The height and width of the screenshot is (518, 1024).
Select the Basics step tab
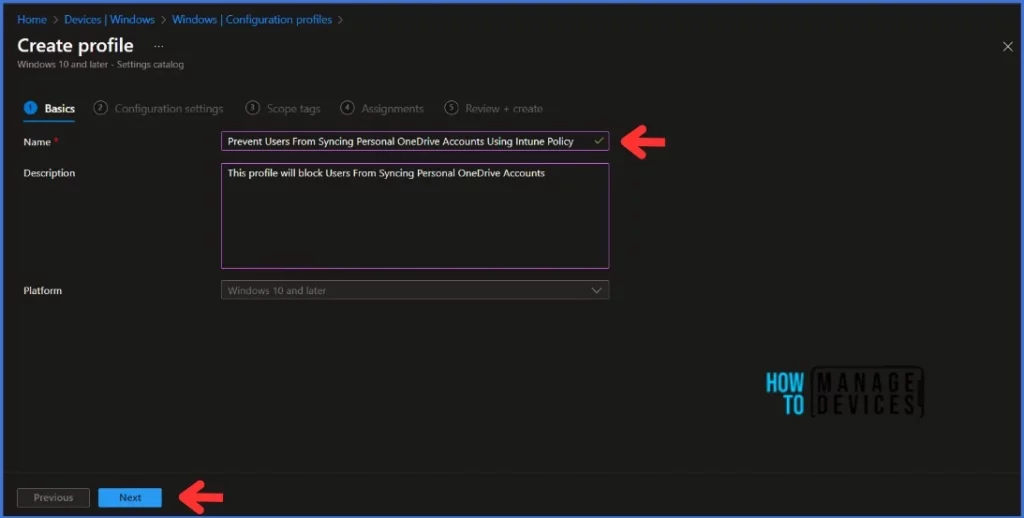(50, 108)
